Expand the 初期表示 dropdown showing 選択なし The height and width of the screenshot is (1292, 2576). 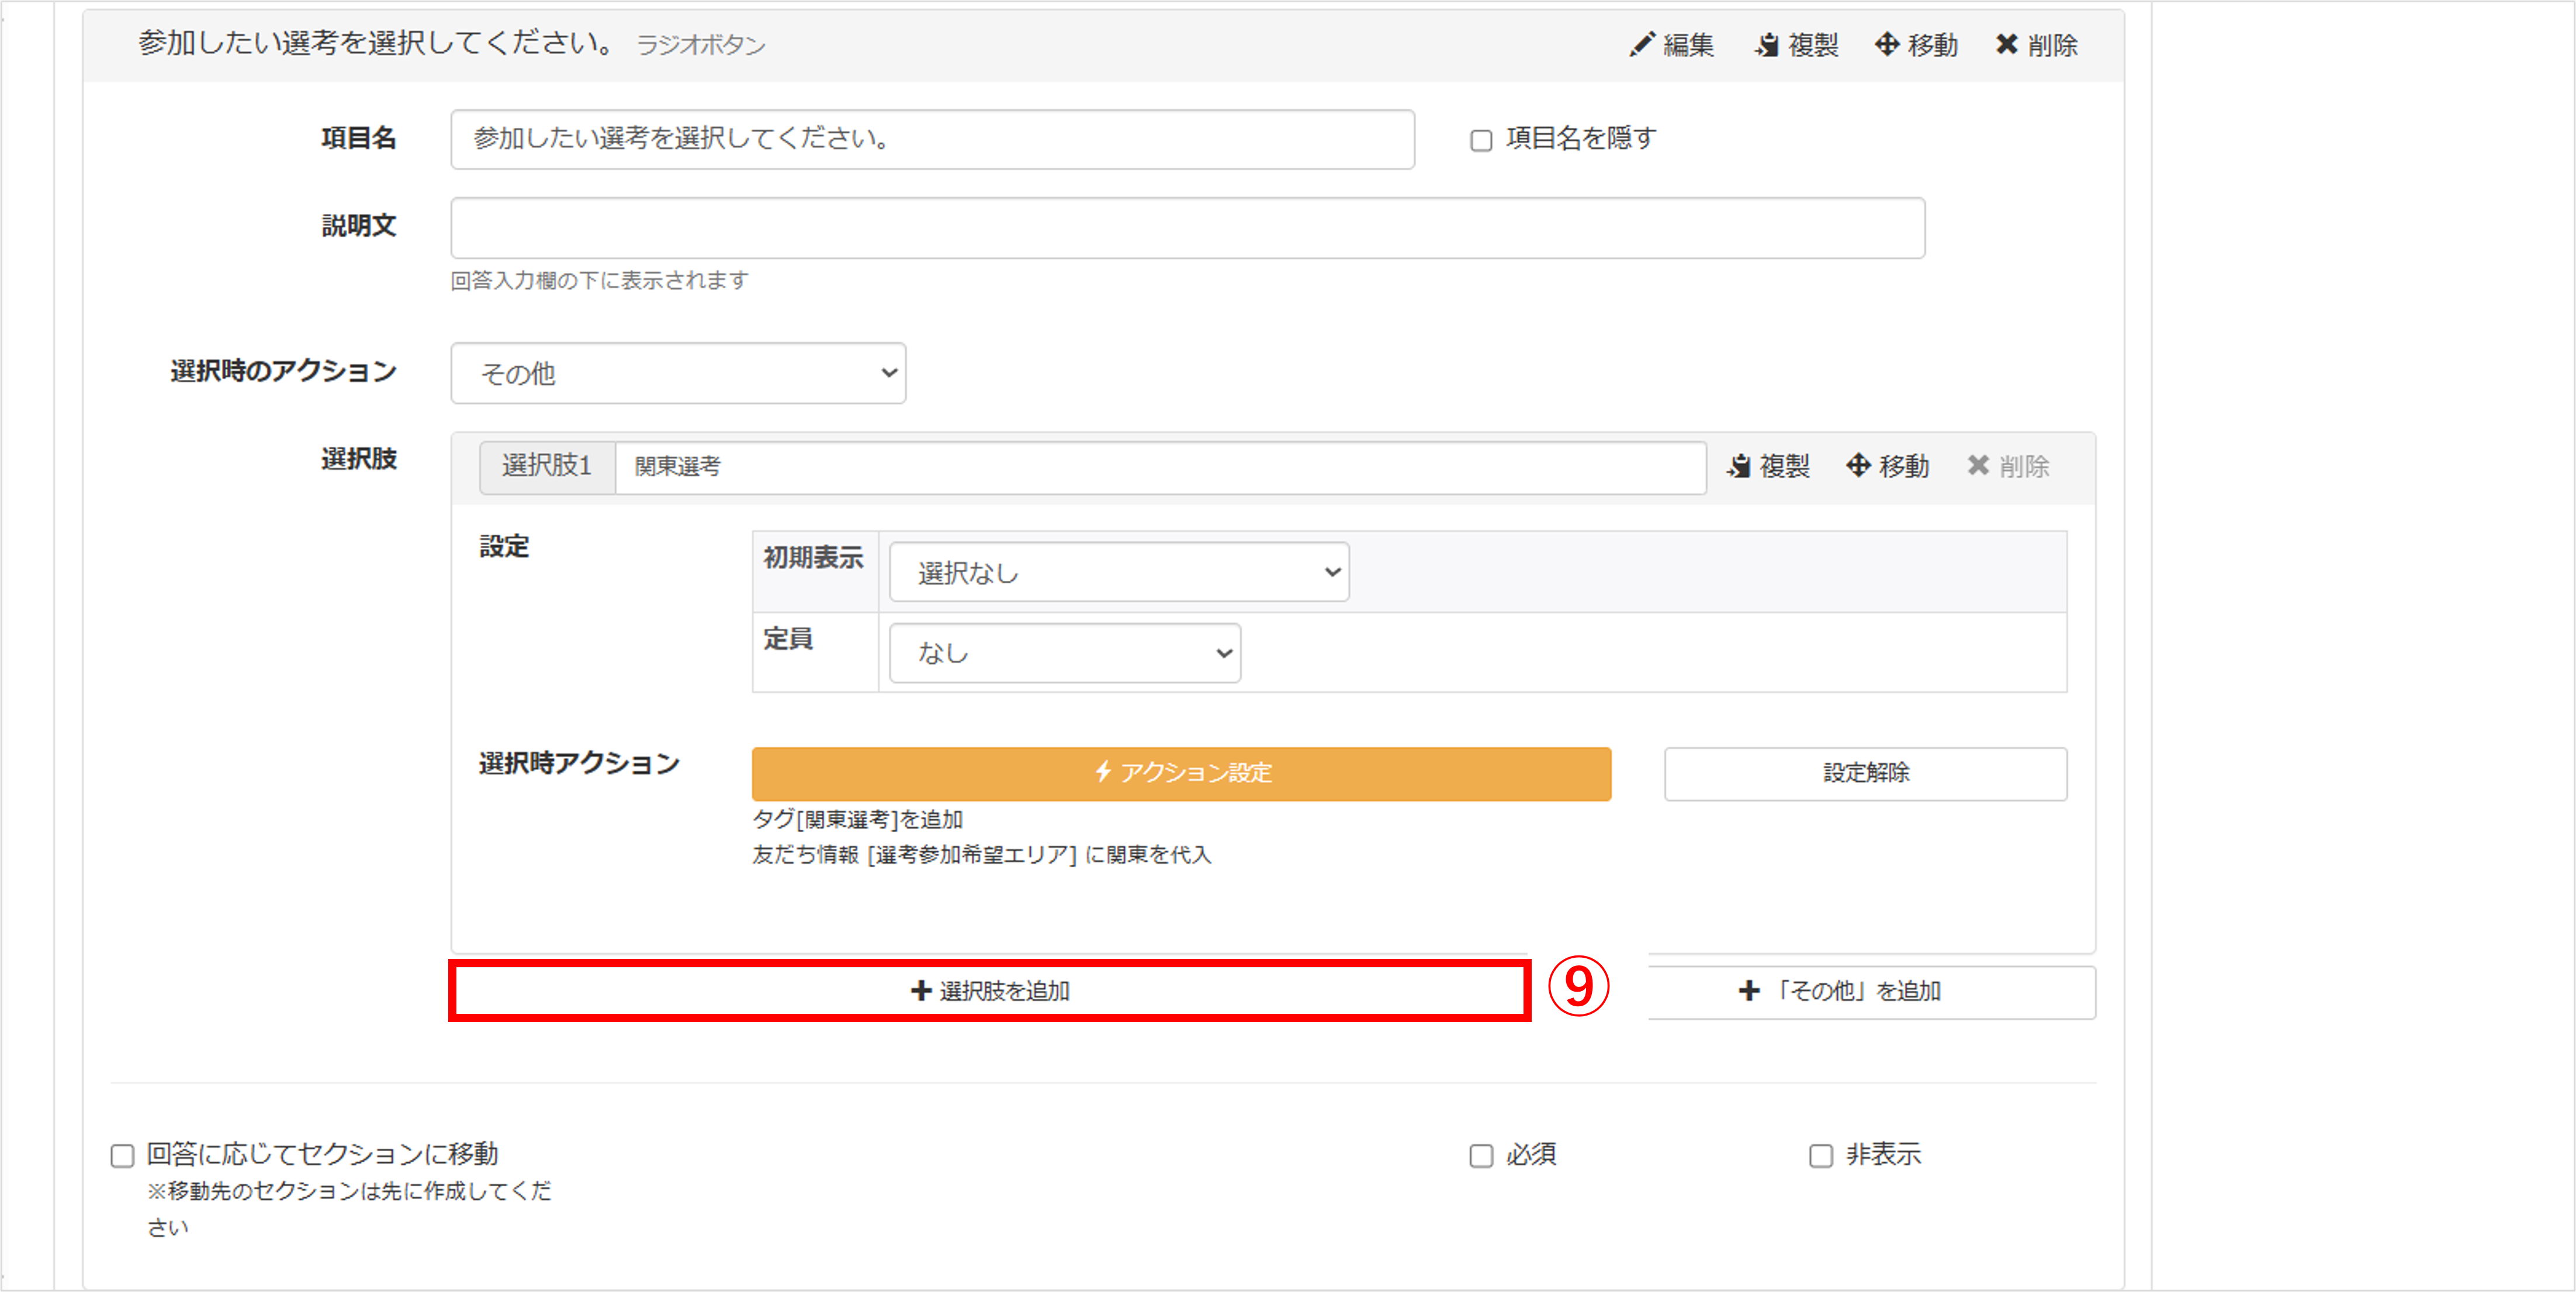(1118, 572)
